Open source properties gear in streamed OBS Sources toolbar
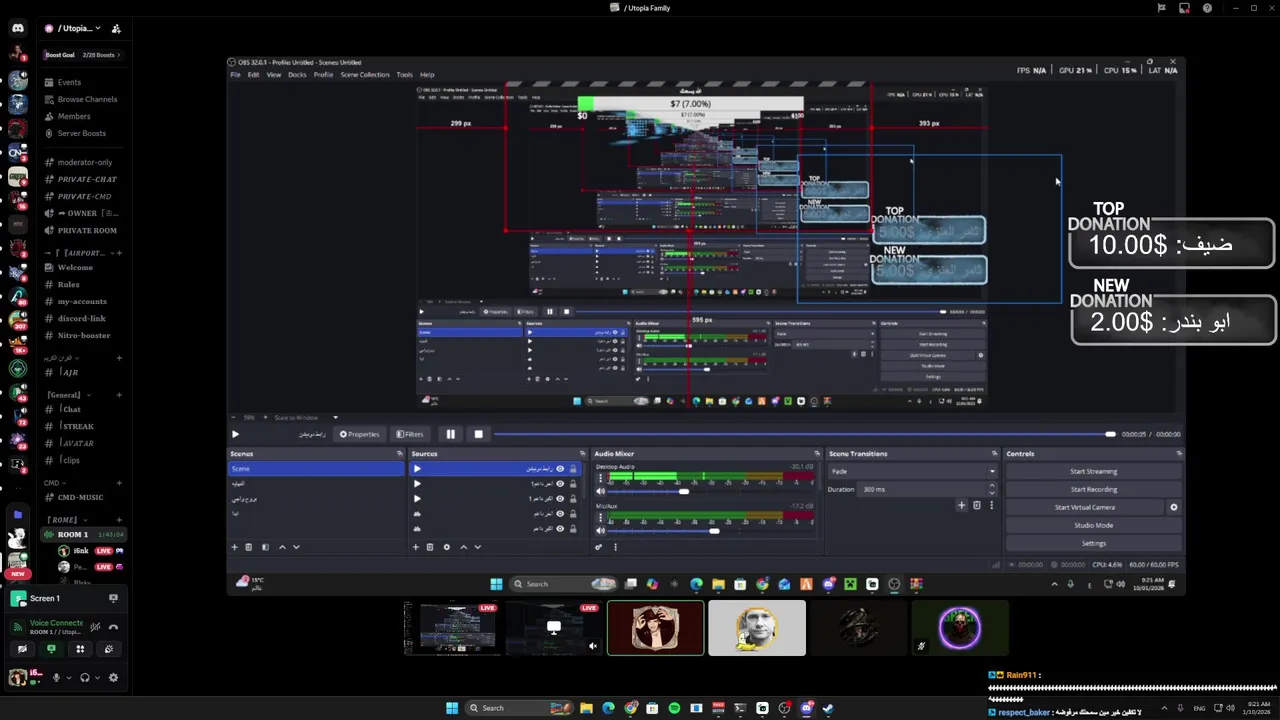Screen dimensions: 1280x720 [x=446, y=547]
